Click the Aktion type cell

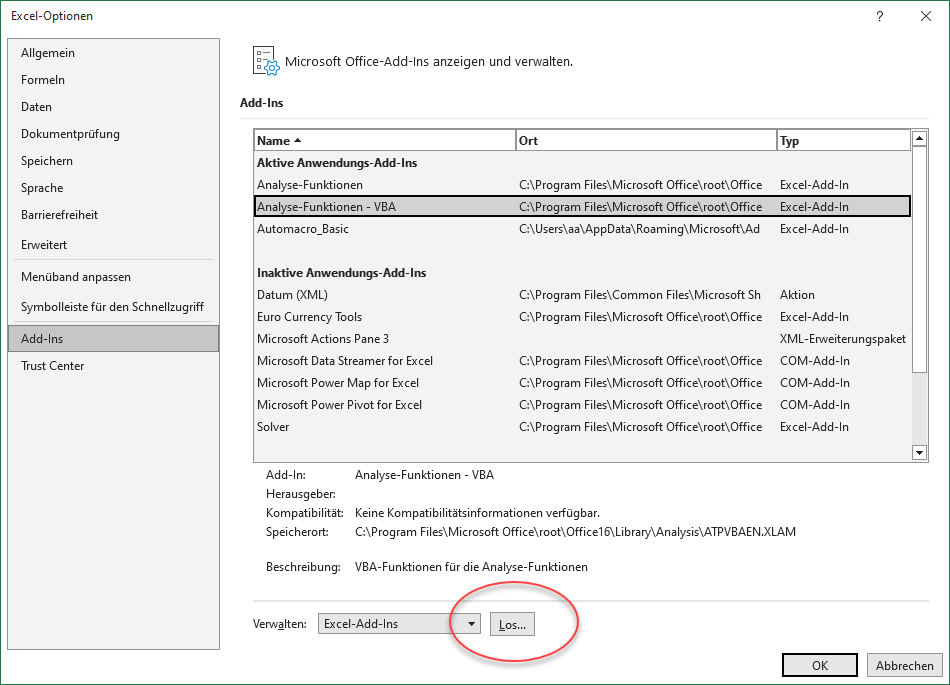pos(797,295)
